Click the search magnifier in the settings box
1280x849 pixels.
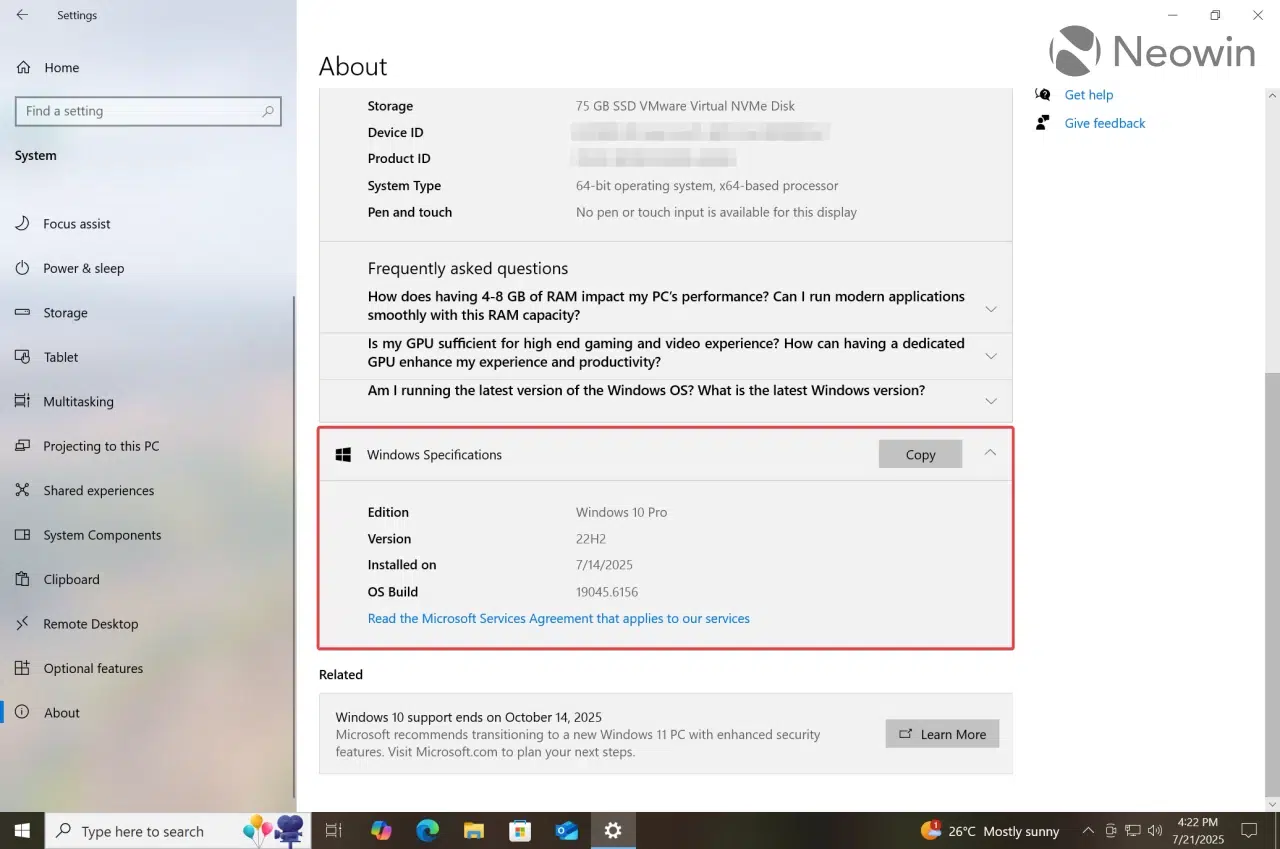coord(268,112)
